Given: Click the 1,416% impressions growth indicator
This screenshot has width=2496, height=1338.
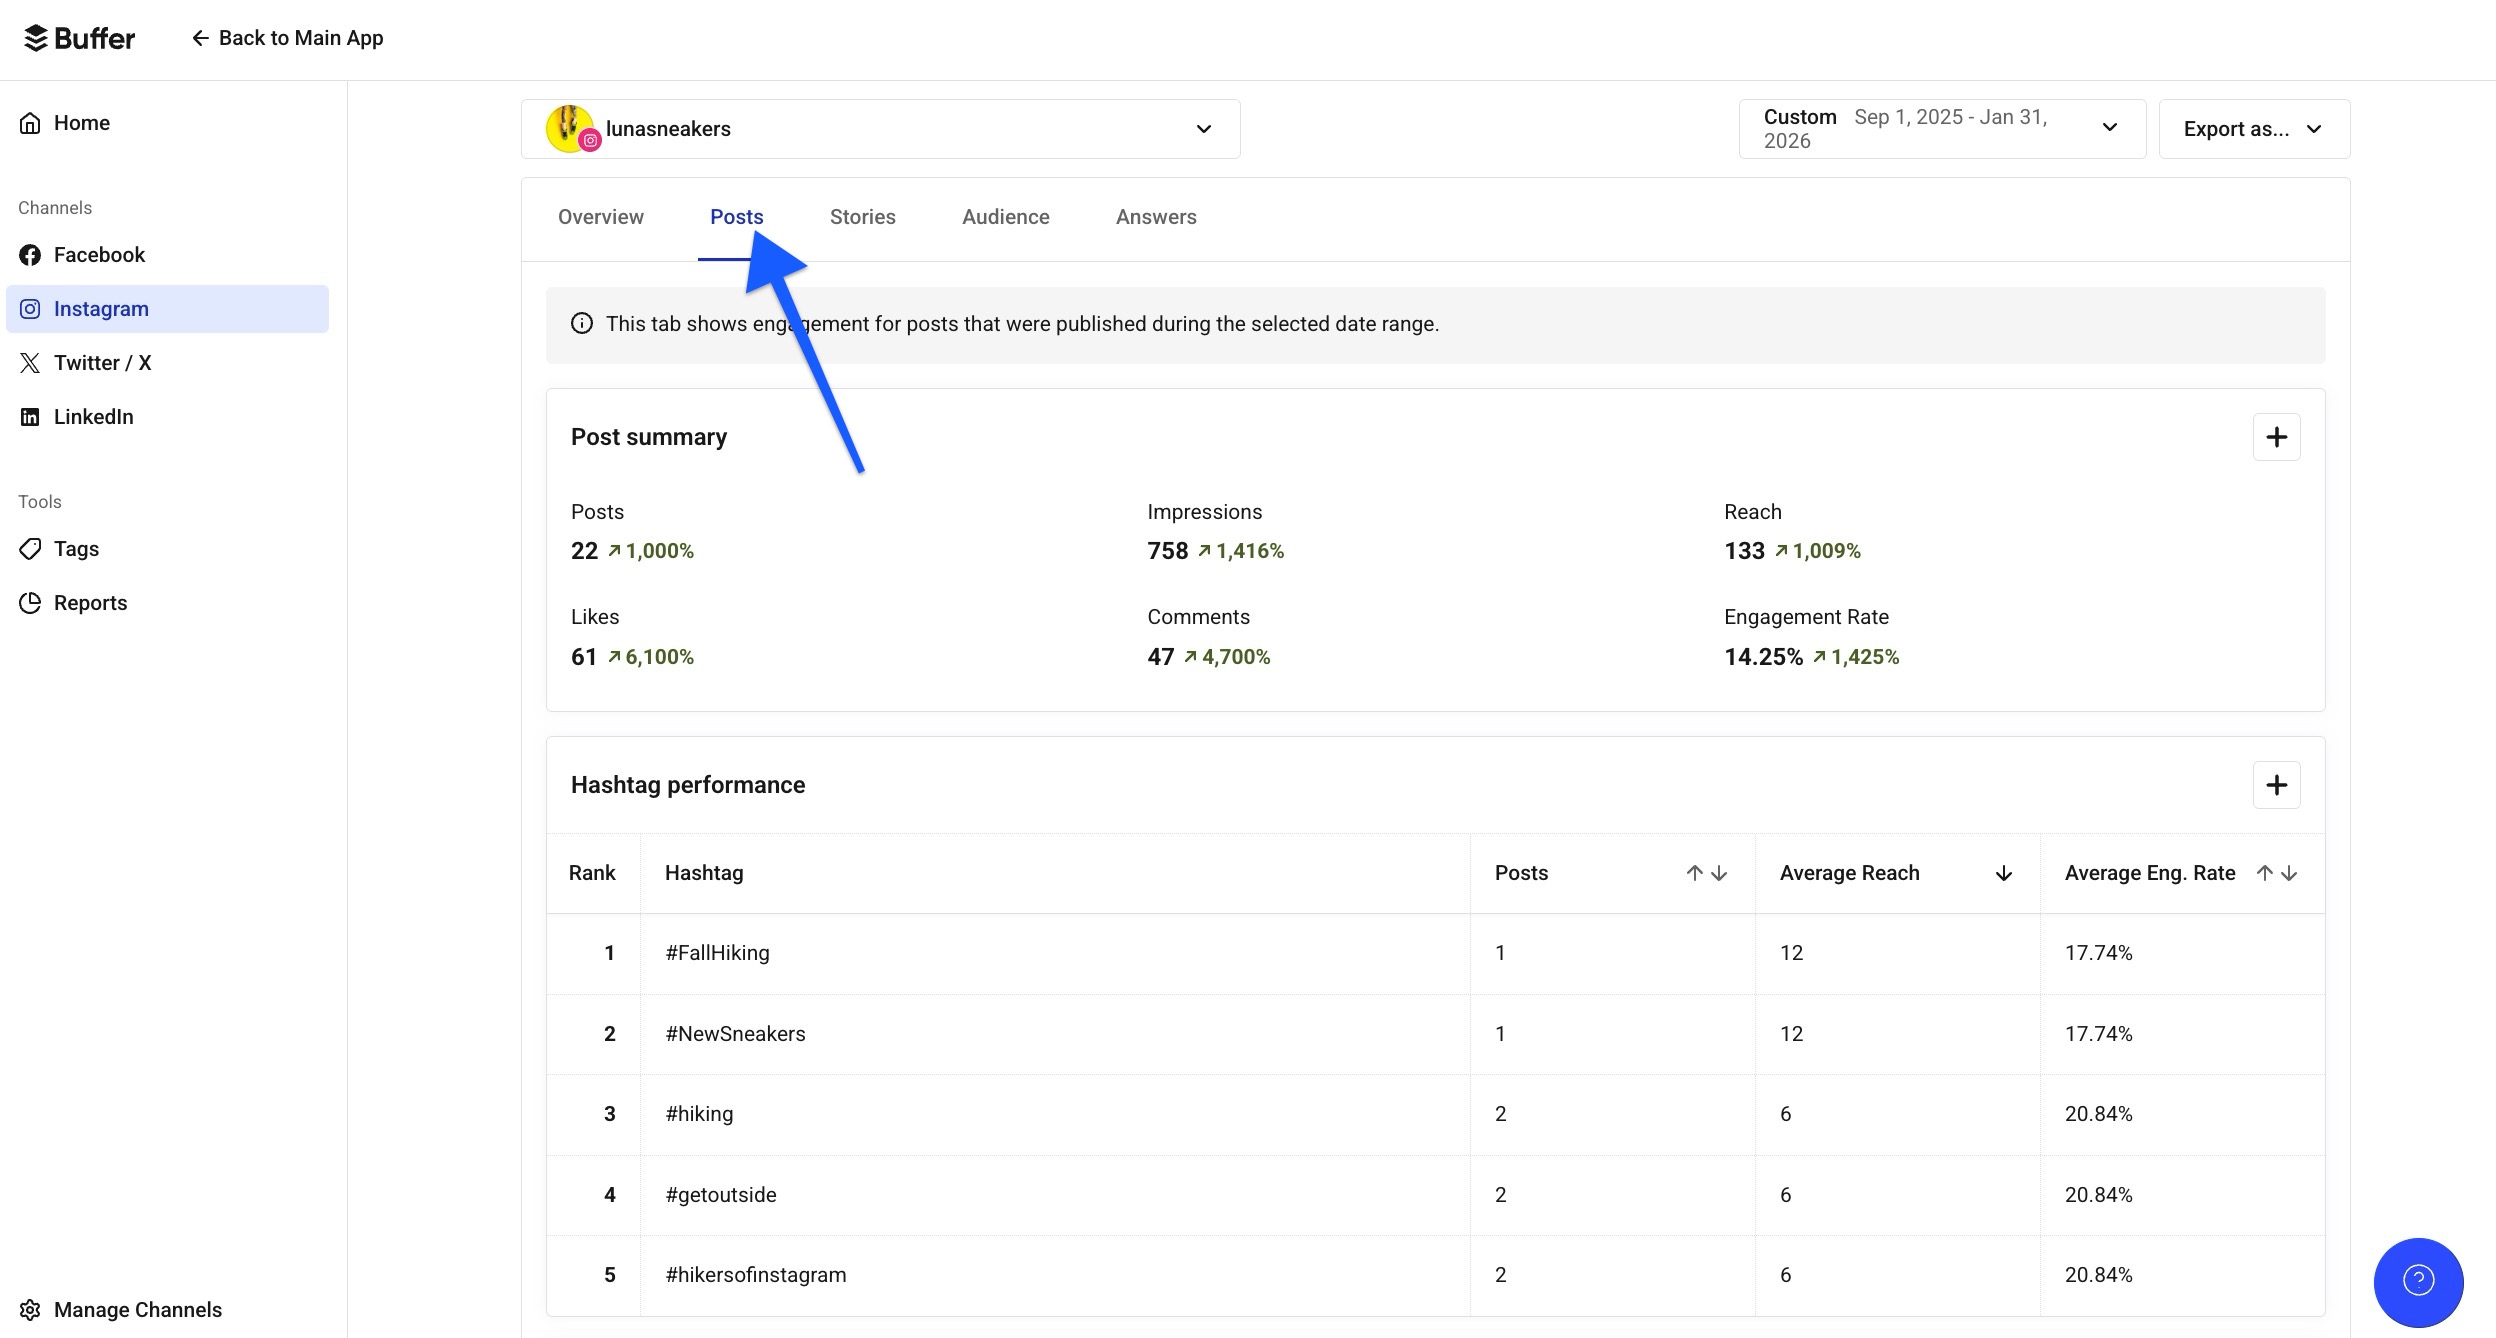Looking at the screenshot, I should click(x=1241, y=551).
